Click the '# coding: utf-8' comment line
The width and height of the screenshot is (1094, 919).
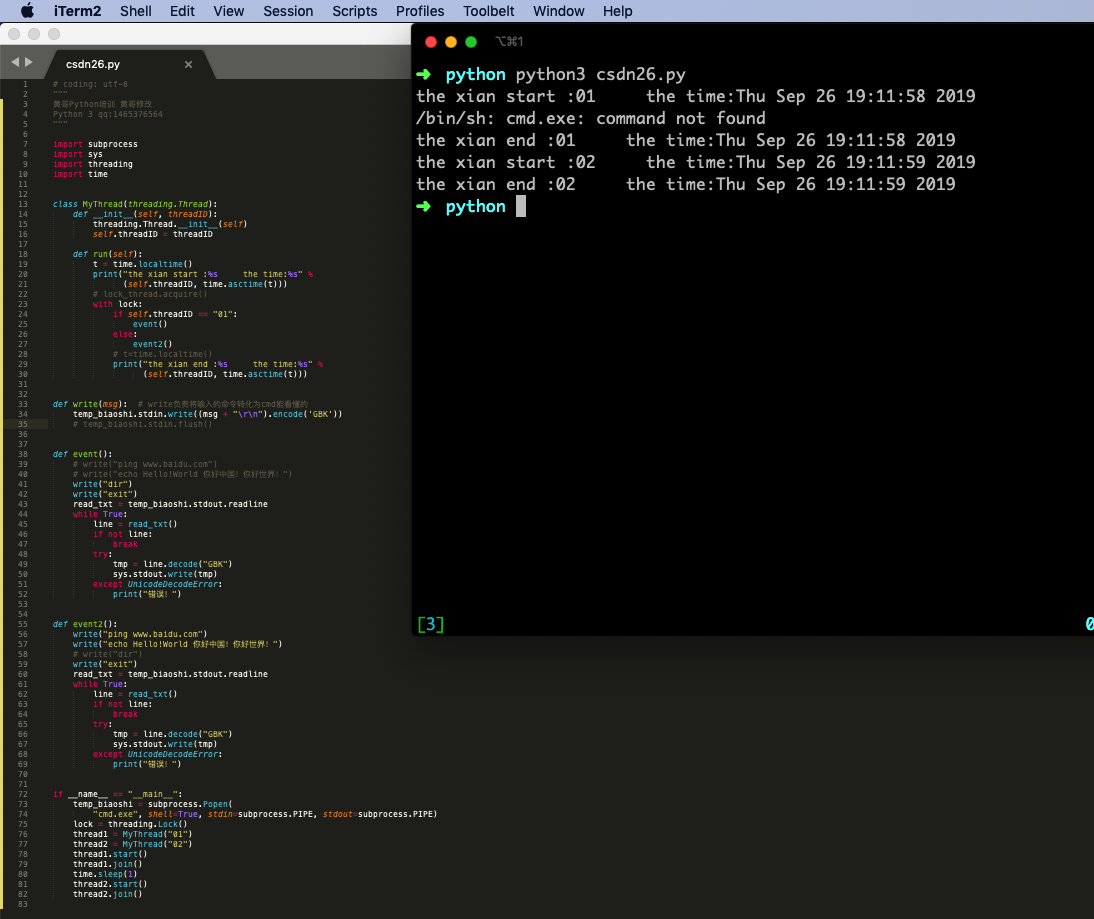(x=90, y=84)
